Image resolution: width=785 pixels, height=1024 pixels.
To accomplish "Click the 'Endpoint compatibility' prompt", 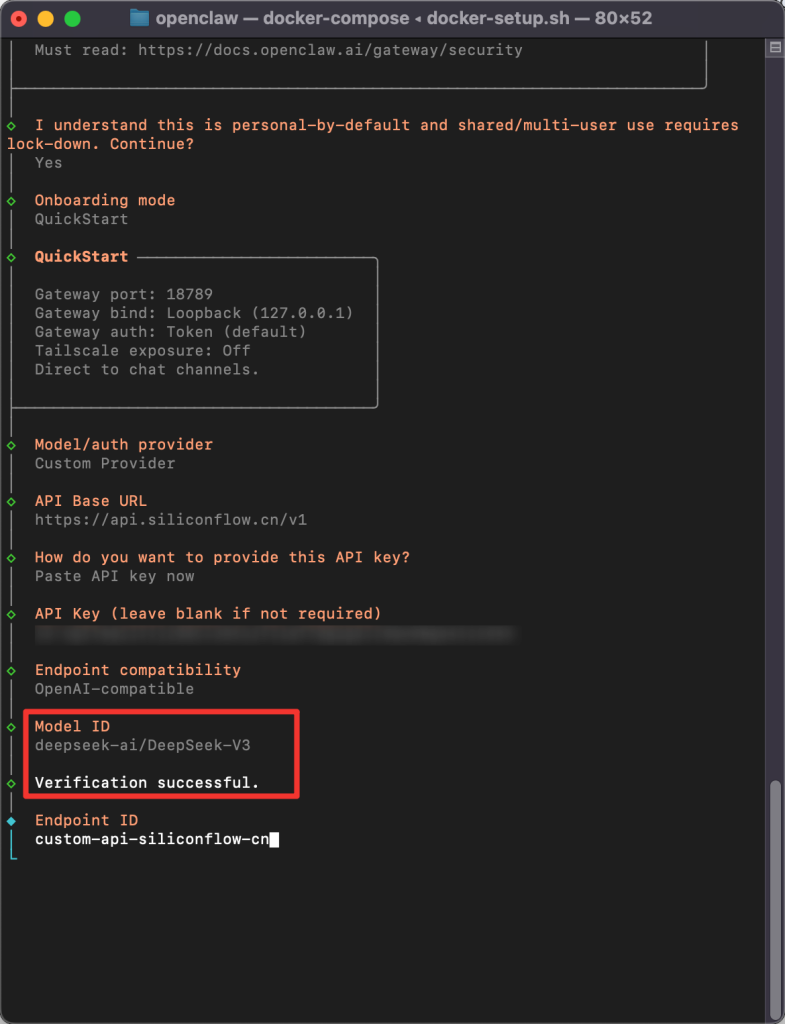I will pyautogui.click(x=138, y=670).
